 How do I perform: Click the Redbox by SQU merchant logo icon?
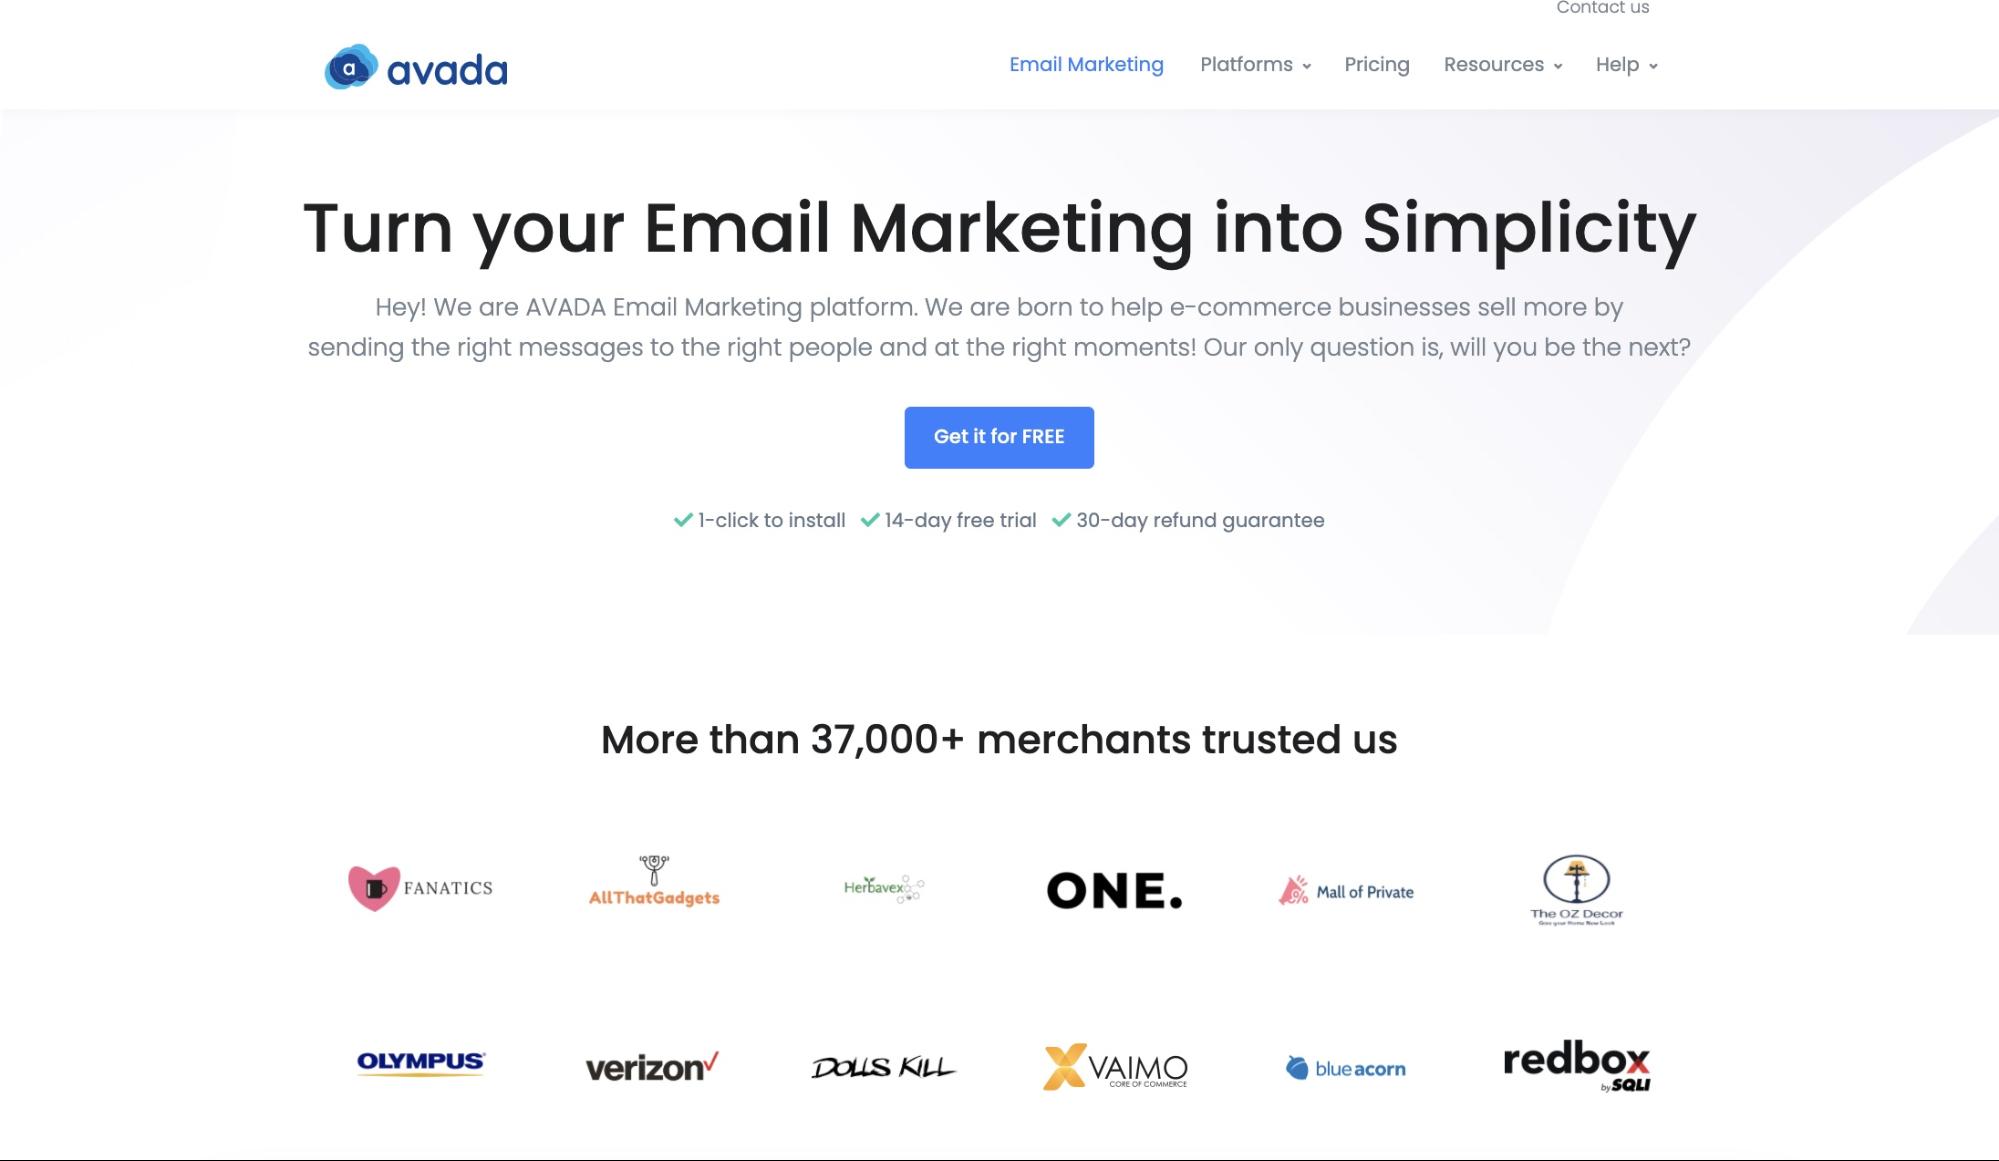tap(1576, 1067)
